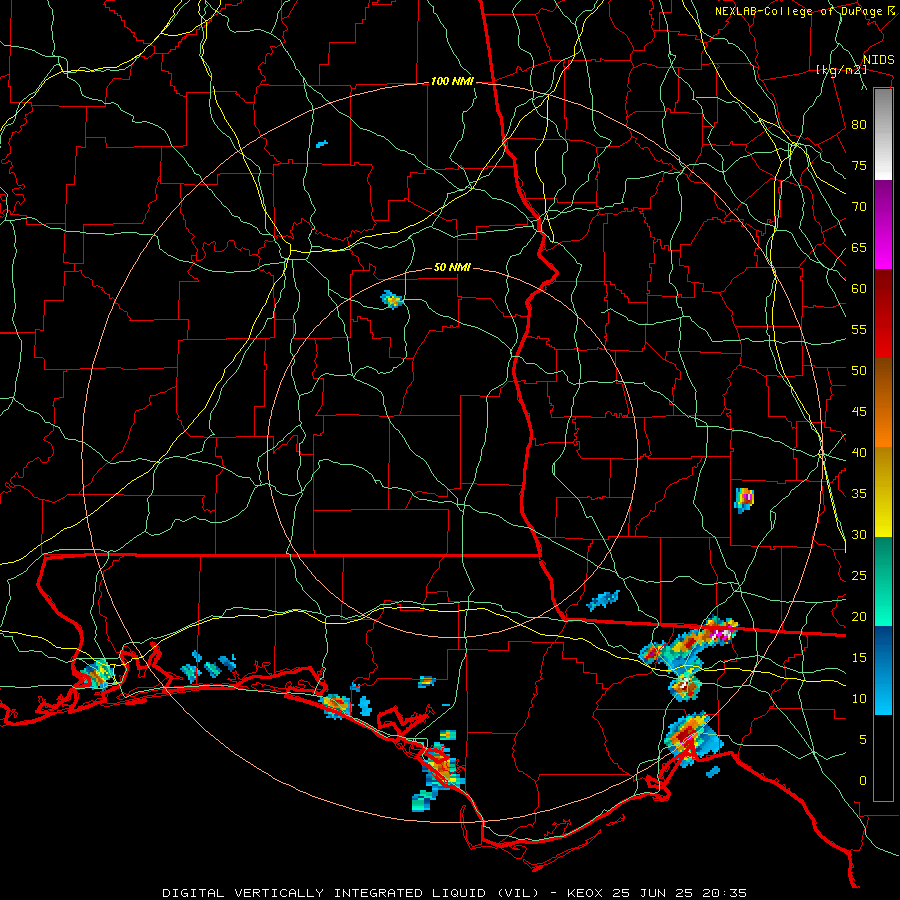The width and height of the screenshot is (900, 900).
Task: Click the isolated magenta-core storm cell in the east
Action: point(744,499)
